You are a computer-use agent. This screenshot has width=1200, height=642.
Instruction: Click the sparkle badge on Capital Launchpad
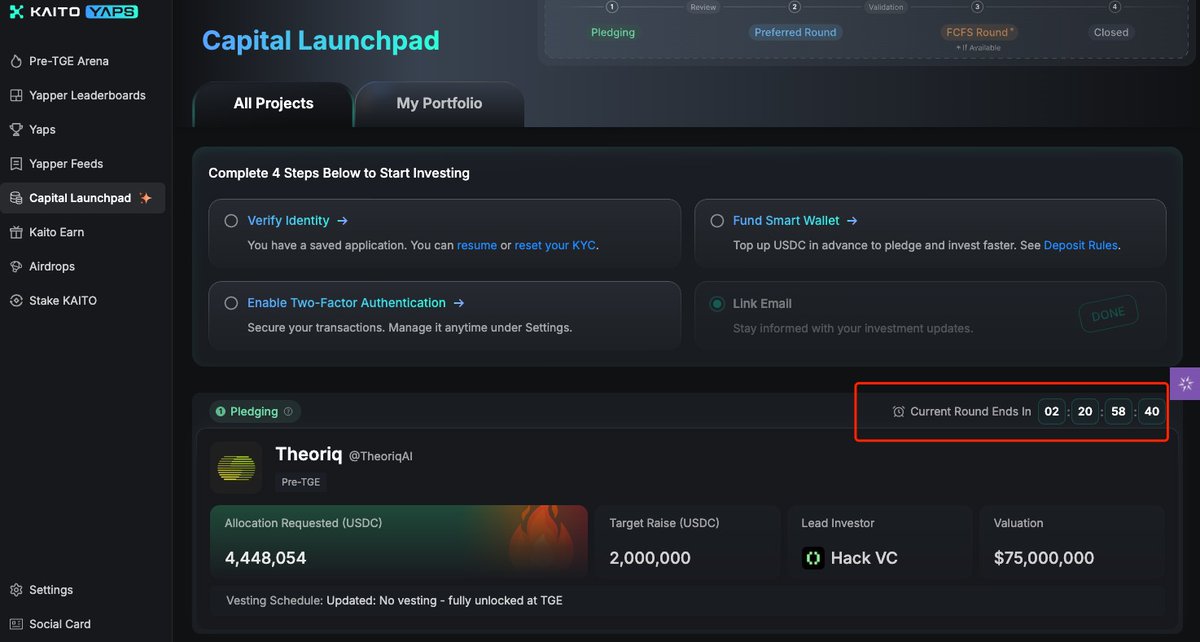tap(146, 198)
